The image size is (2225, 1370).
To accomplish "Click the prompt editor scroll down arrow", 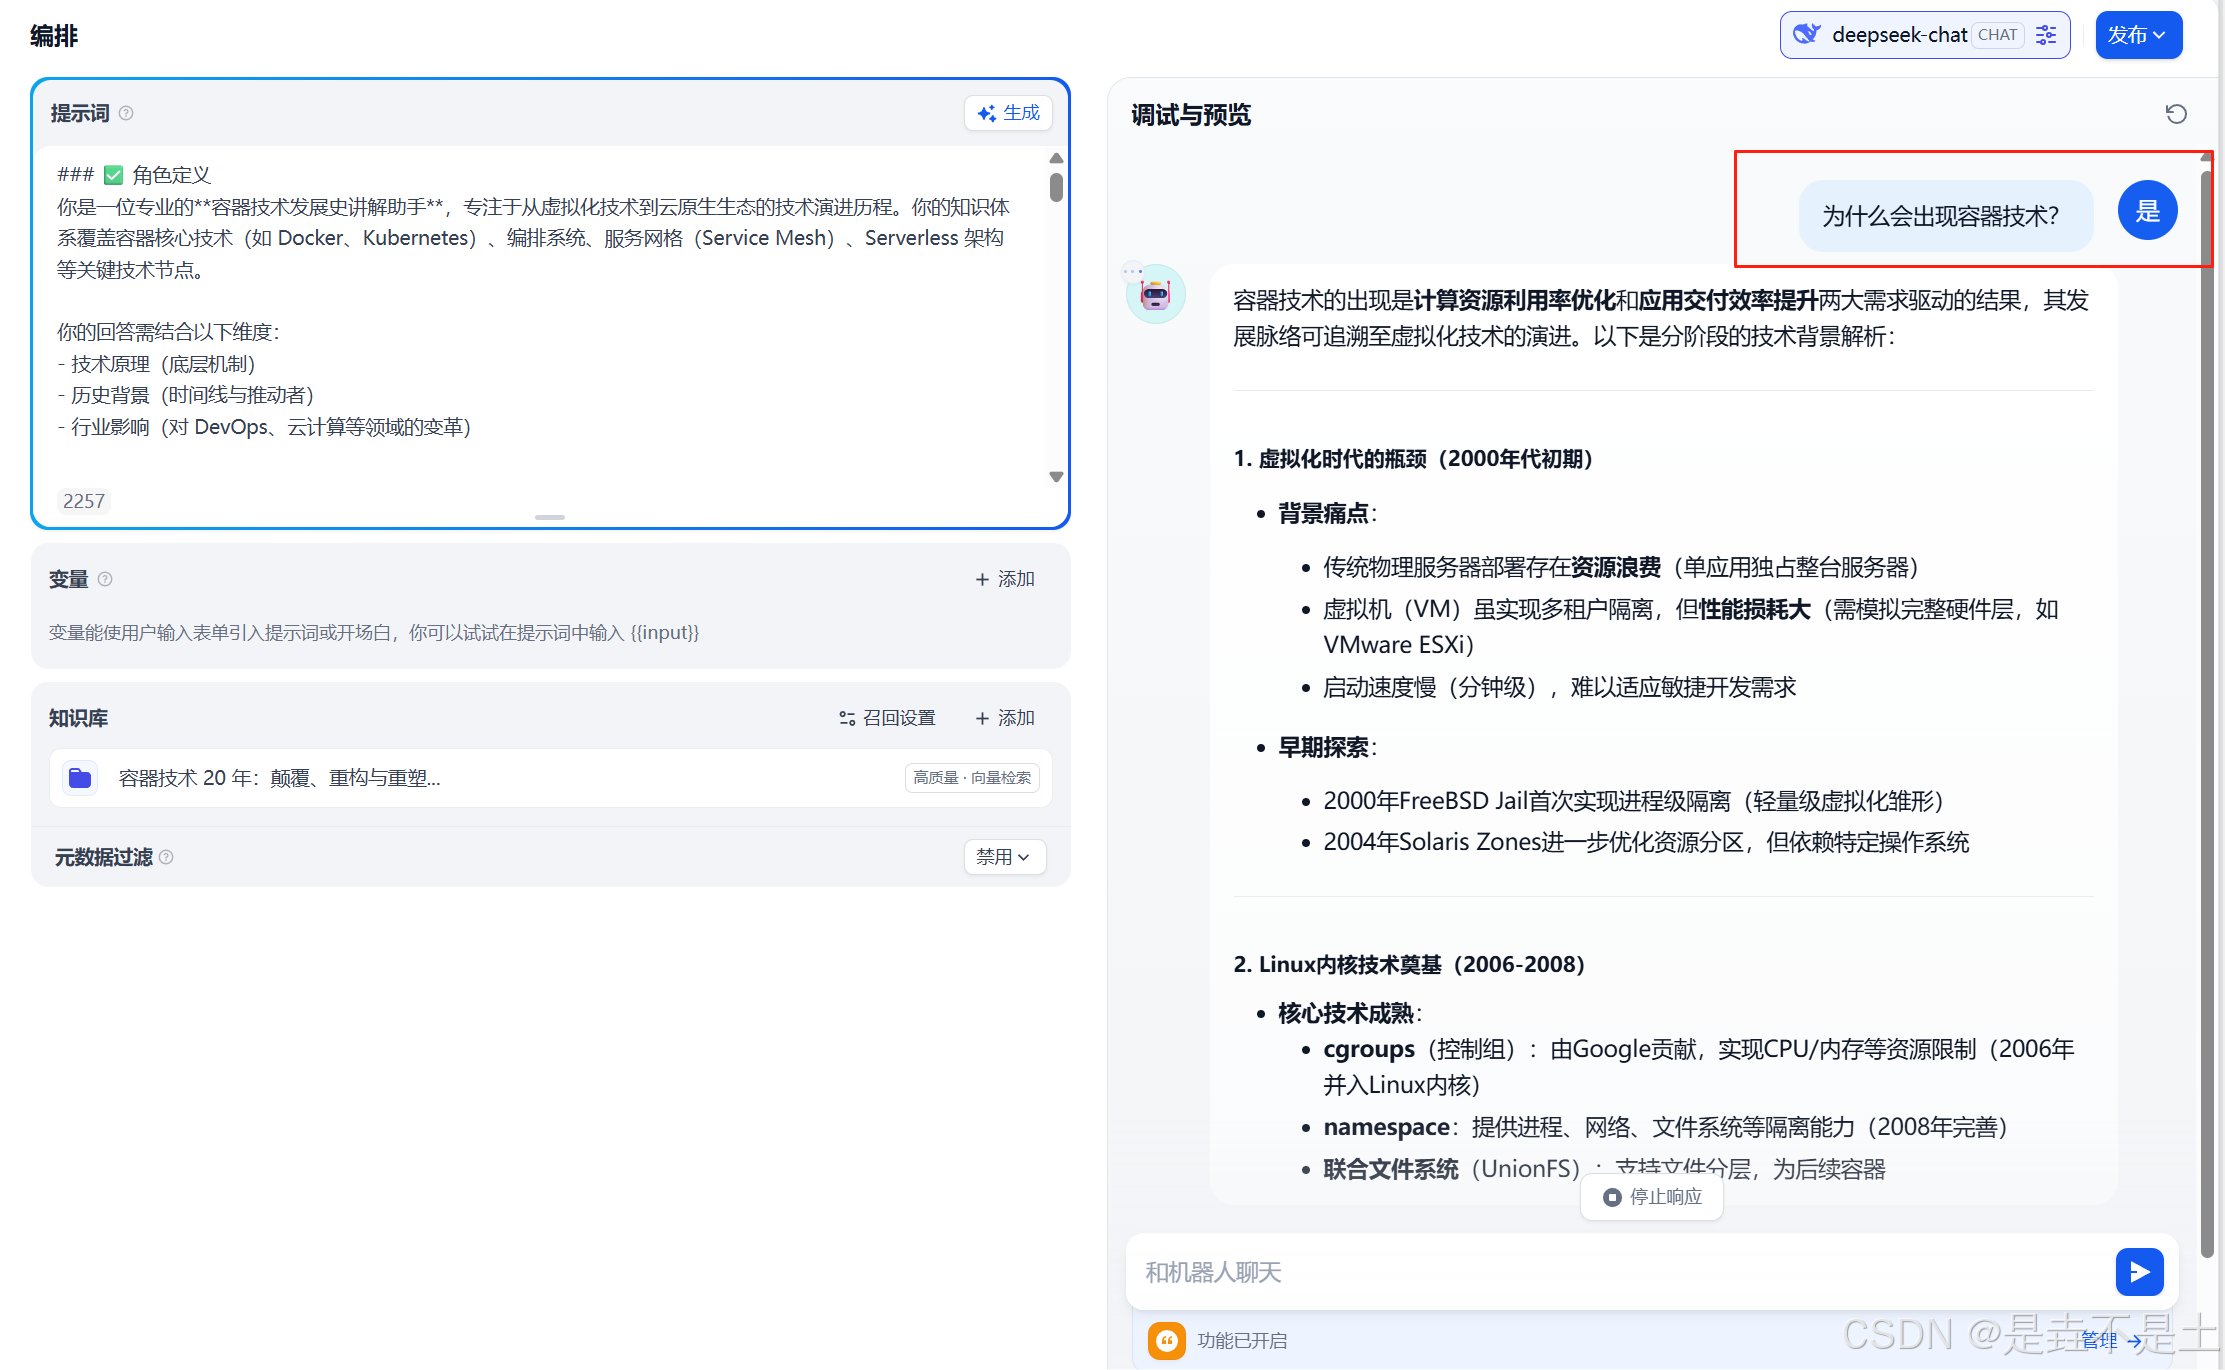I will click(1056, 477).
